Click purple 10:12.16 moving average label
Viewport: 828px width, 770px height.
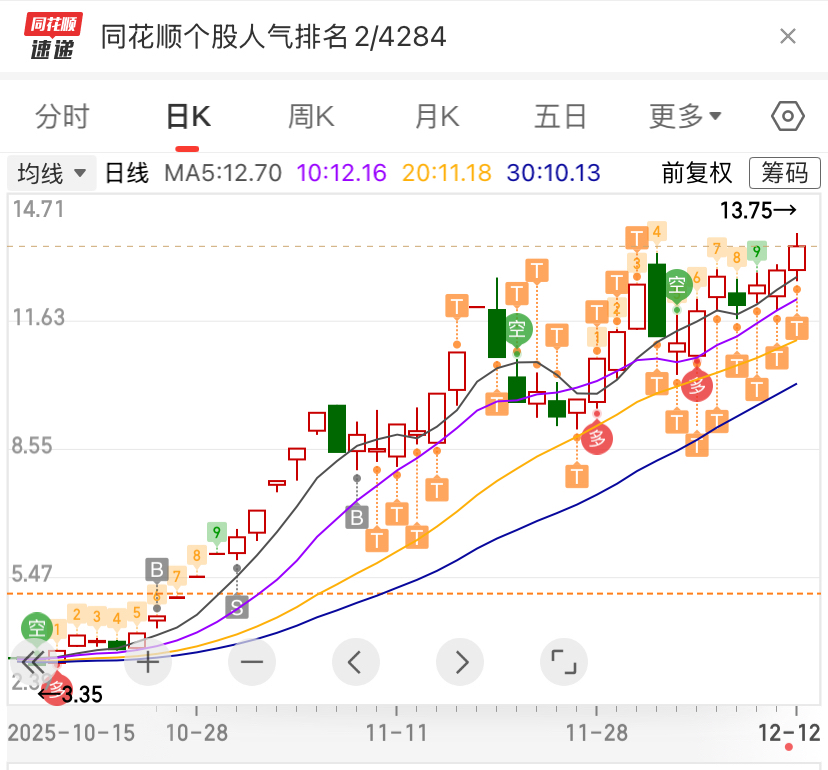pos(341,173)
